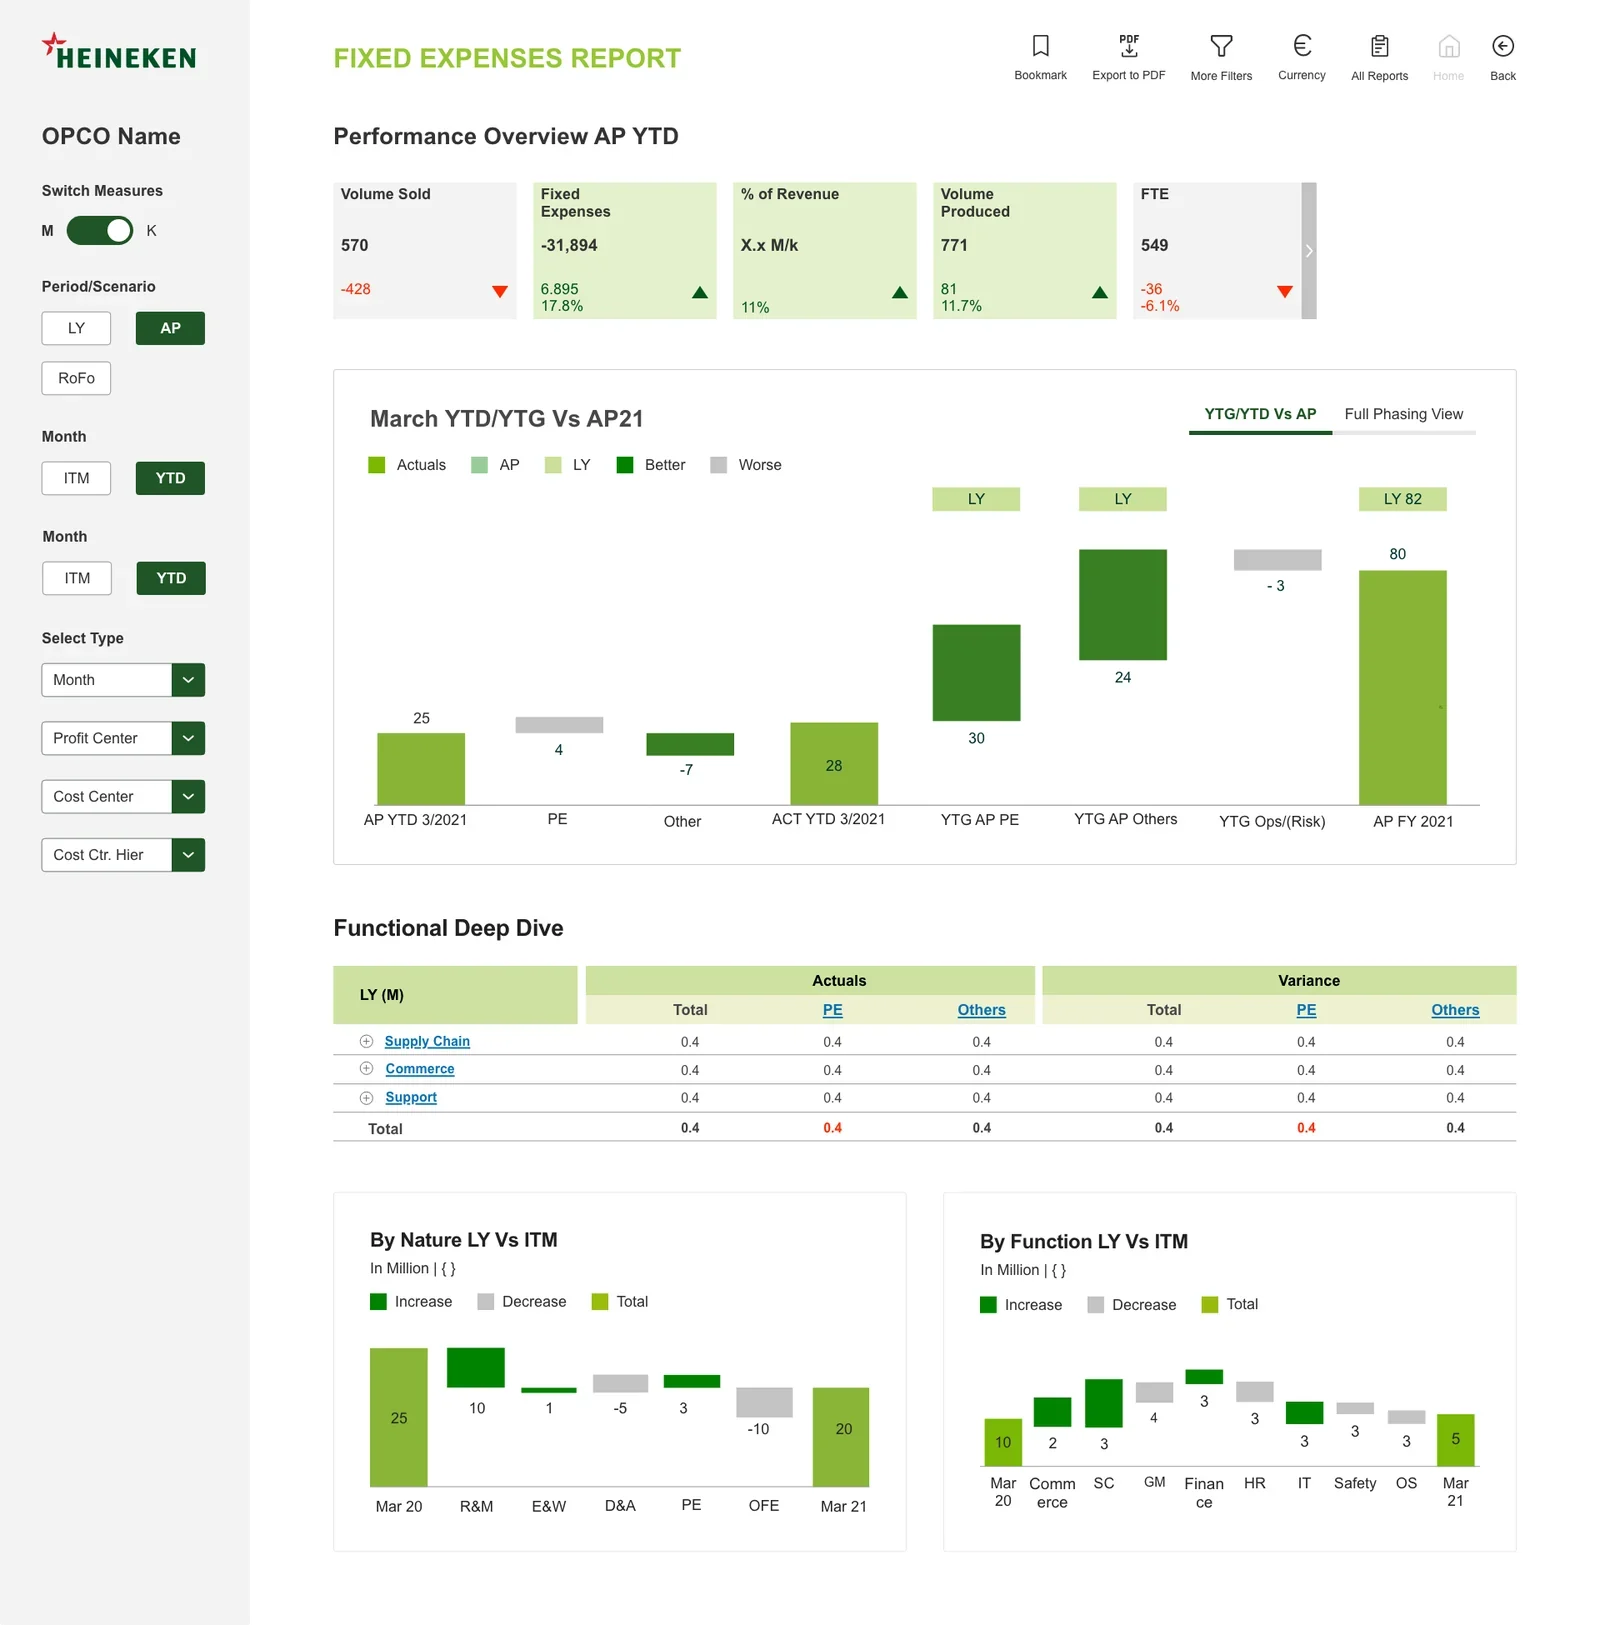Click Others link under Variance header
Viewport: 1600px width, 1625px height.
pos(1455,1010)
